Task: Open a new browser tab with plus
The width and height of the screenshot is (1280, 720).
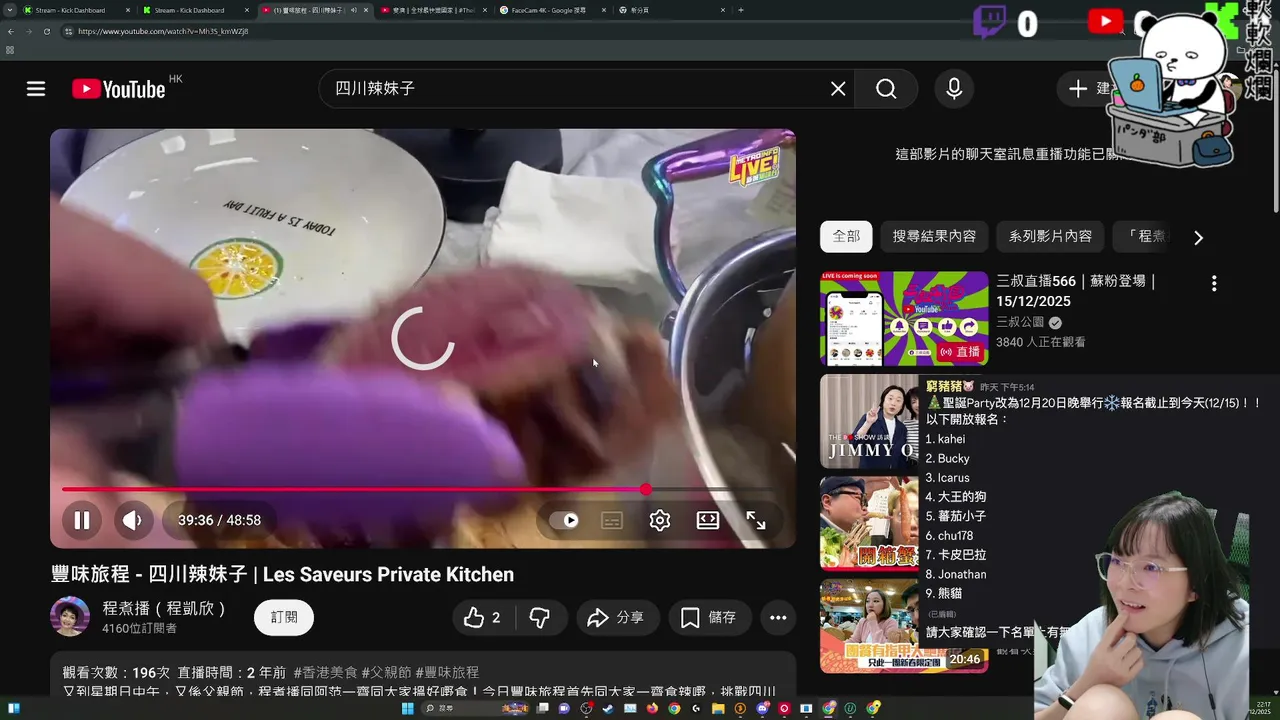Action: click(x=740, y=10)
